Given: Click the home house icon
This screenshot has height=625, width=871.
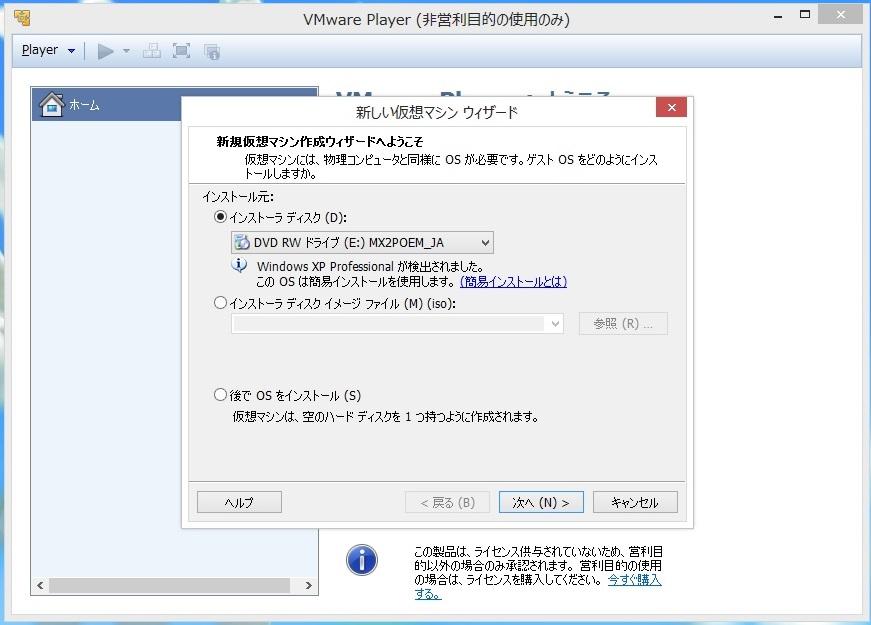Looking at the screenshot, I should [52, 104].
